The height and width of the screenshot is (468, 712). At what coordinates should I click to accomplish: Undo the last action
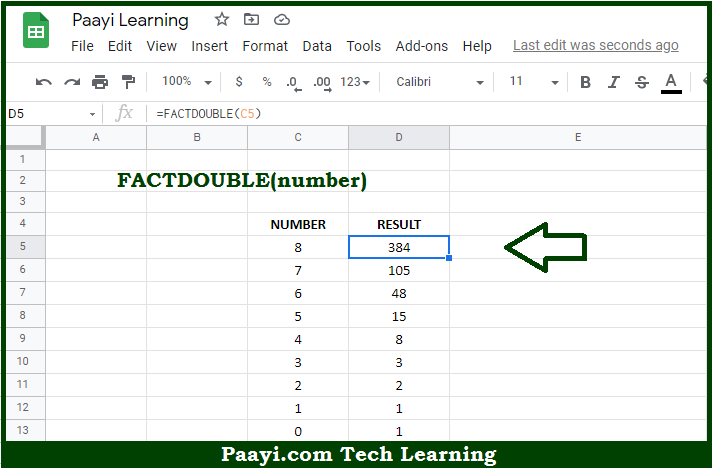click(44, 82)
